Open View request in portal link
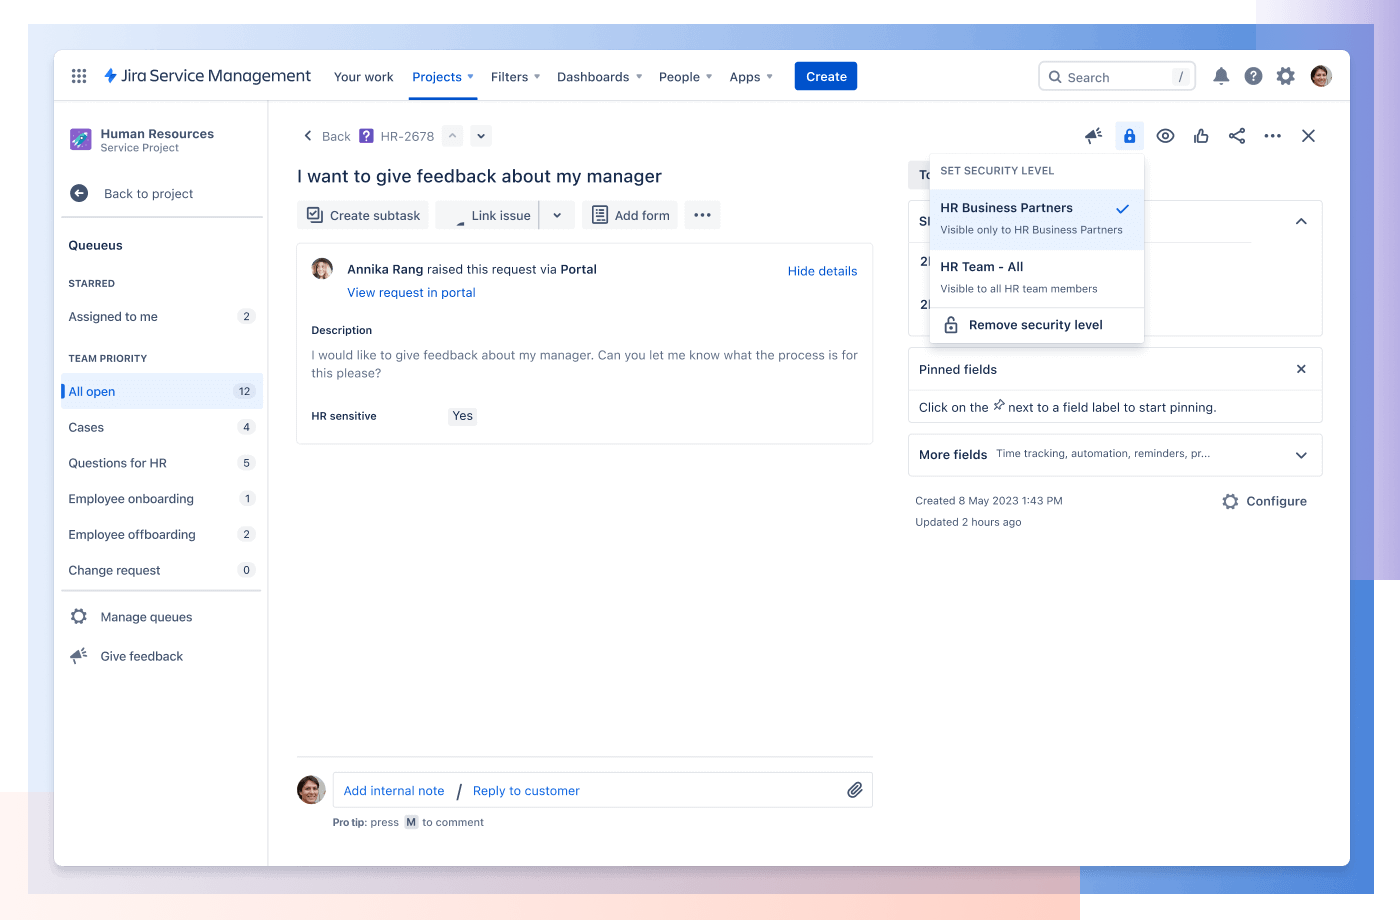Image resolution: width=1400 pixels, height=920 pixels. 411,292
